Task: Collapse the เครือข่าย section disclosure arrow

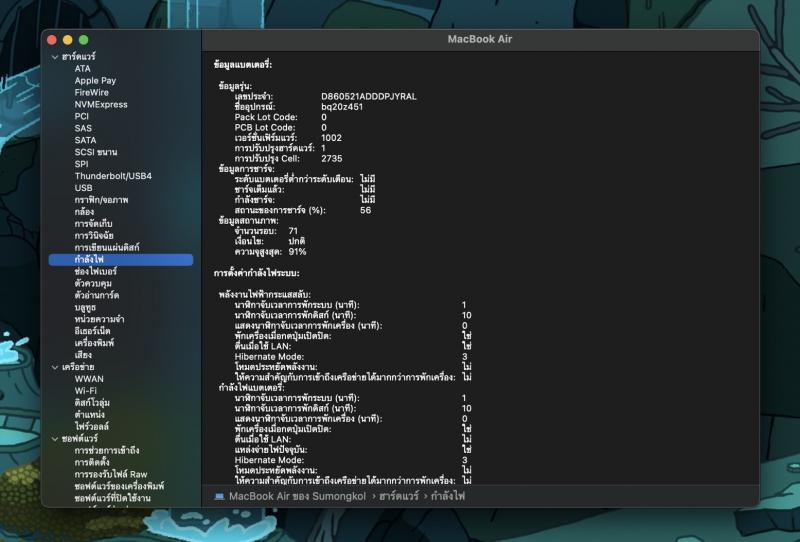Action: coord(55,367)
